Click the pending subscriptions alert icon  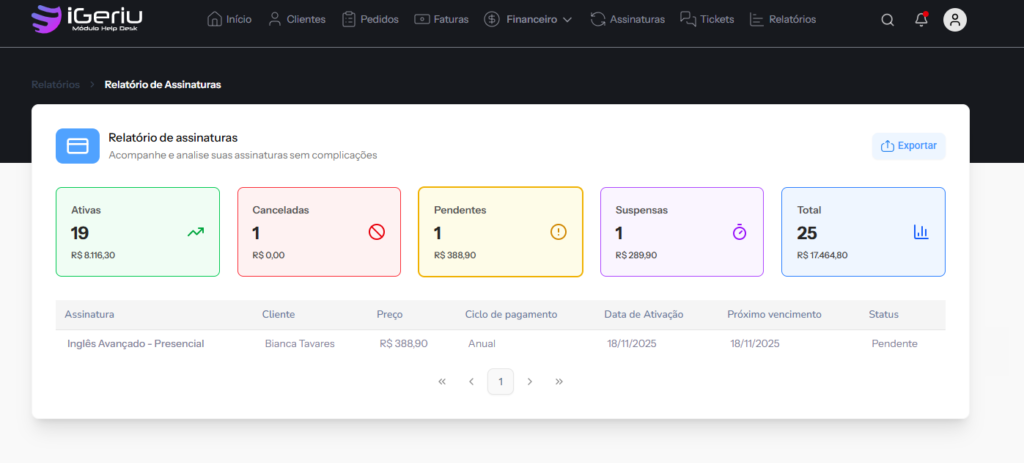(x=558, y=232)
